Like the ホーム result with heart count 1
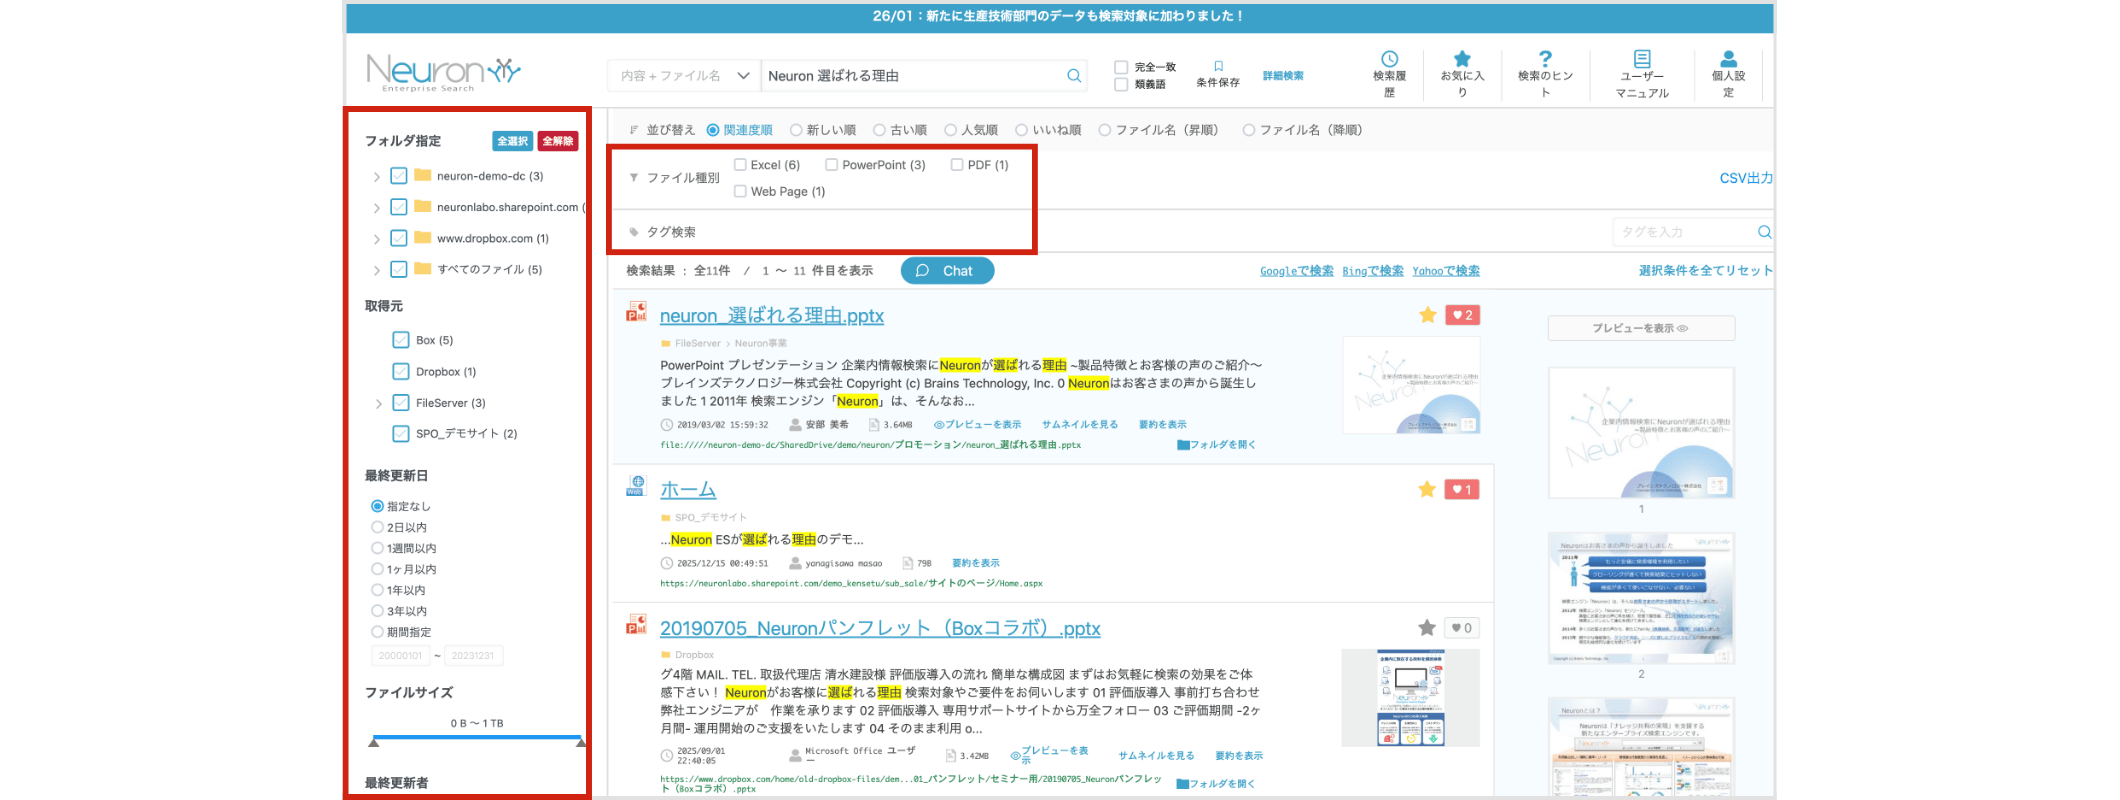The image size is (2120, 800). pyautogui.click(x=1462, y=489)
